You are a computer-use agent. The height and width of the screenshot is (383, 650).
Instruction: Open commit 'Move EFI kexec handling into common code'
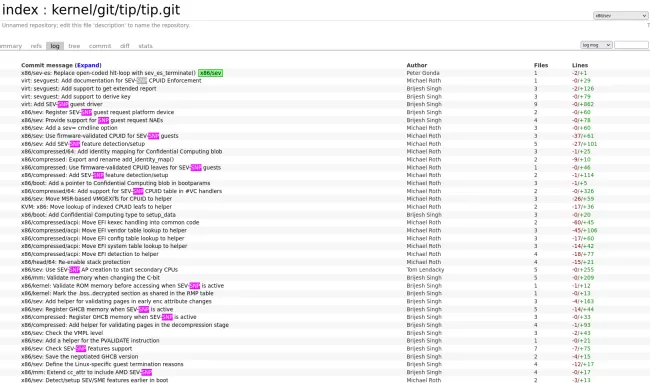pyautogui.click(x=110, y=223)
